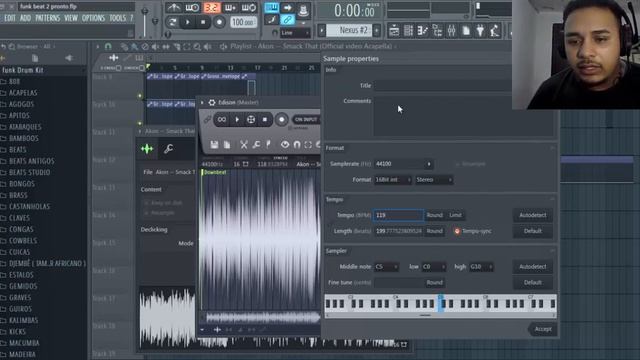Click Edison scissors edit tool icon

[x=244, y=144]
